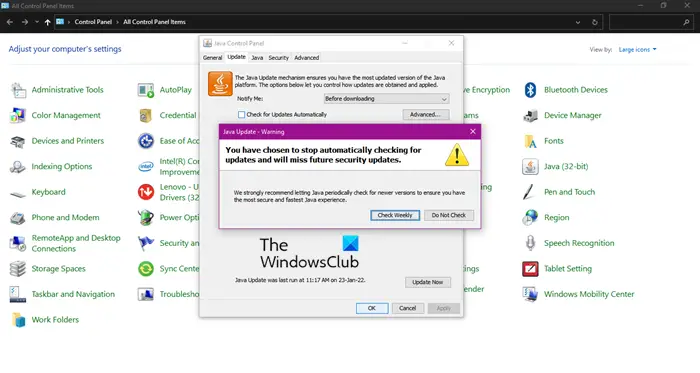Open the Bluetooth Devices icon
The height and width of the screenshot is (373, 700).
click(530, 90)
